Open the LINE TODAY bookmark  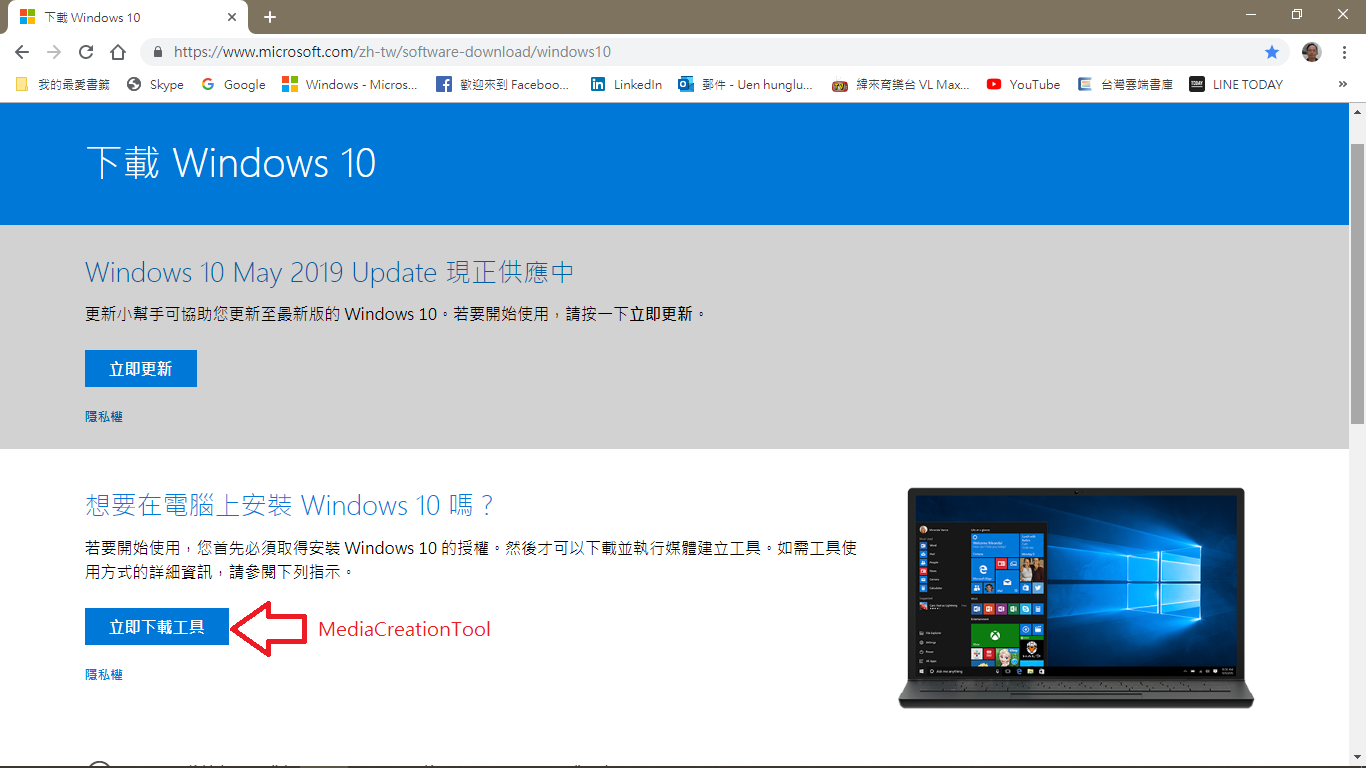1236,84
